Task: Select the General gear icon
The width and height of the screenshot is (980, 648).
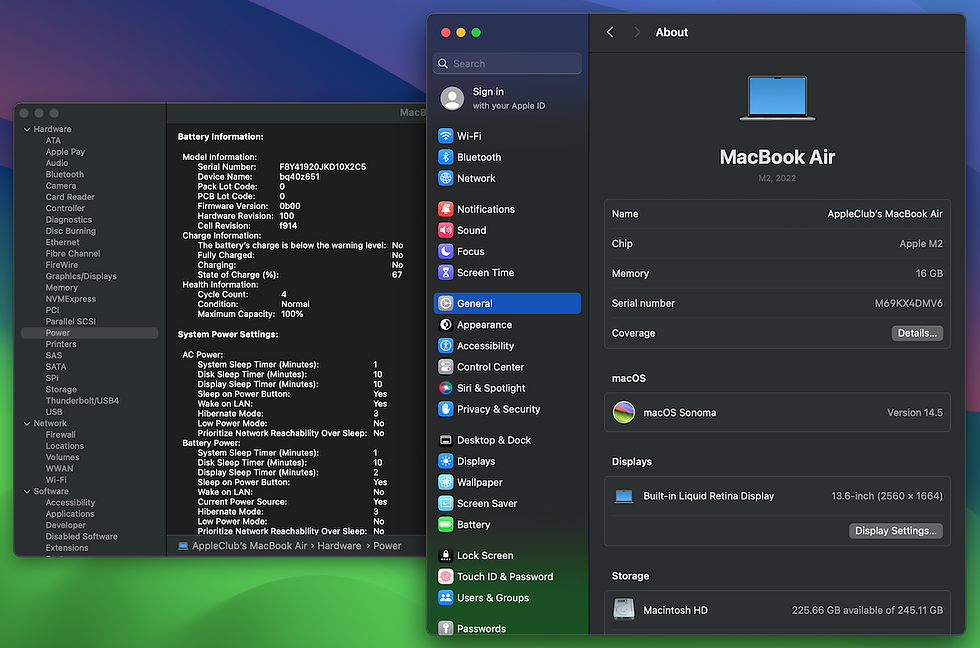Action: coord(445,303)
